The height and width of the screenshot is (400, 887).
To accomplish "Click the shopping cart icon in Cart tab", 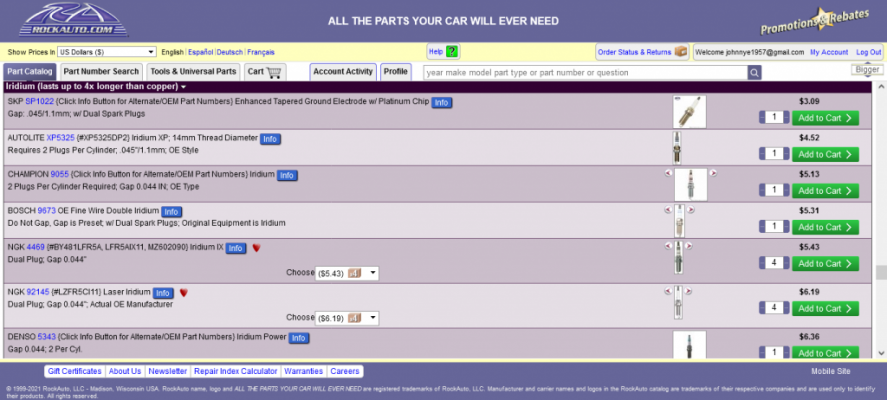I will point(274,72).
